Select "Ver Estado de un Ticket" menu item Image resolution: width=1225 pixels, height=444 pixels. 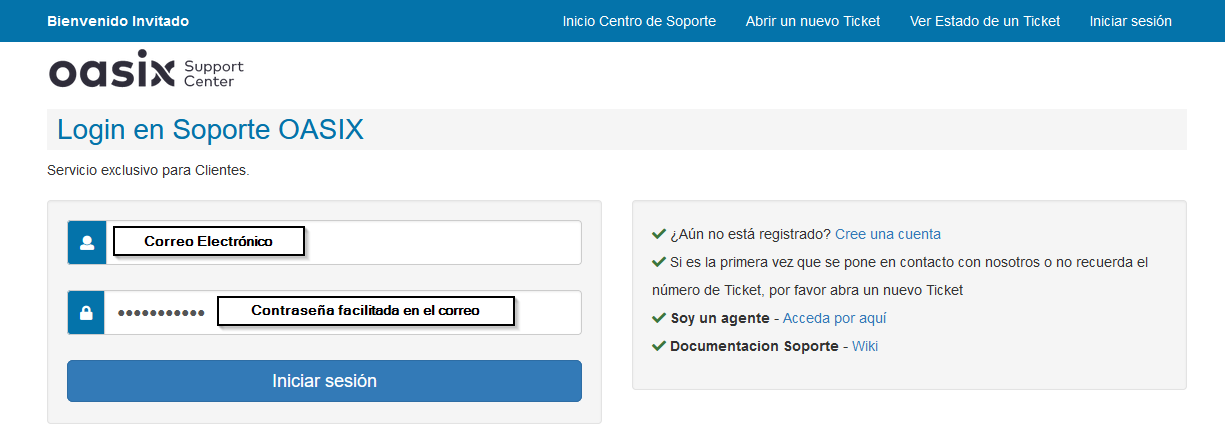(x=985, y=21)
